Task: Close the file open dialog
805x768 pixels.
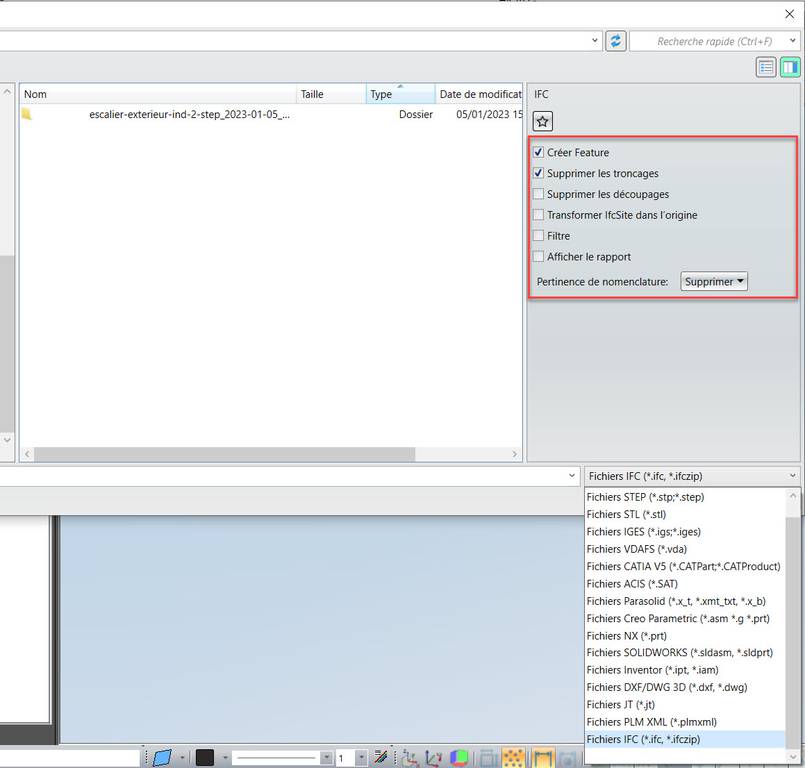Action: (x=790, y=14)
